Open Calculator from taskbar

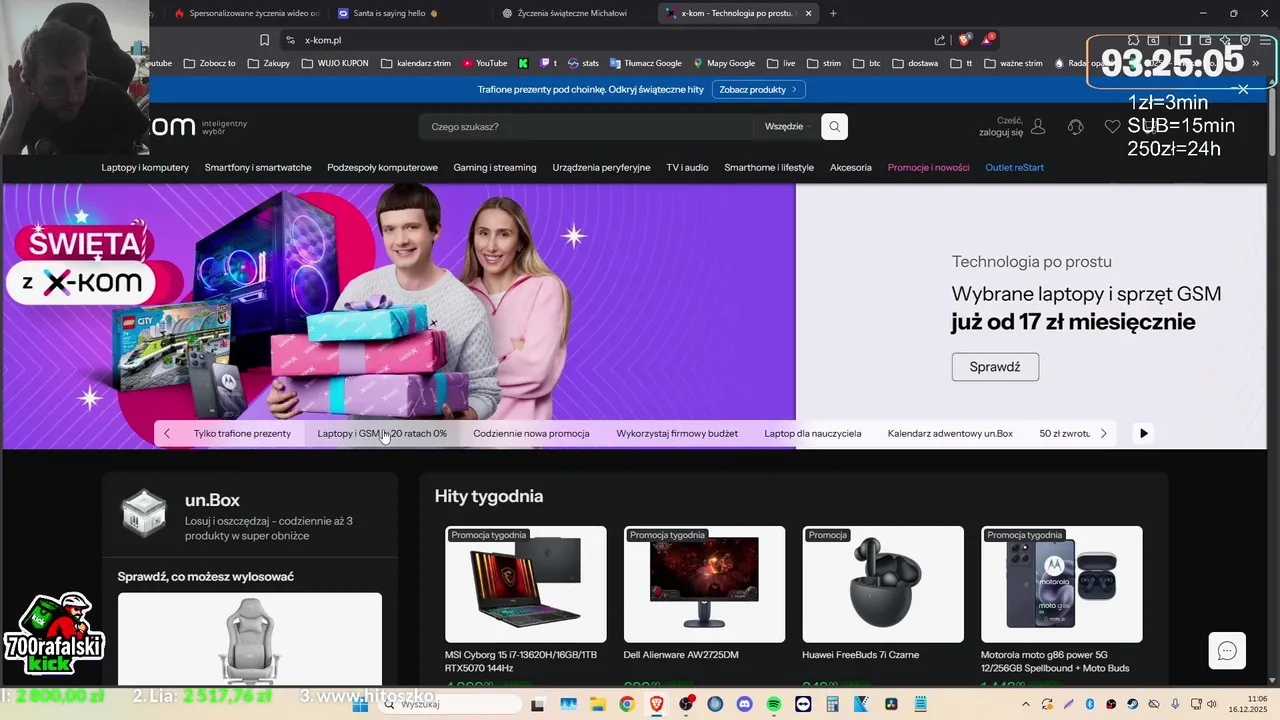(832, 704)
